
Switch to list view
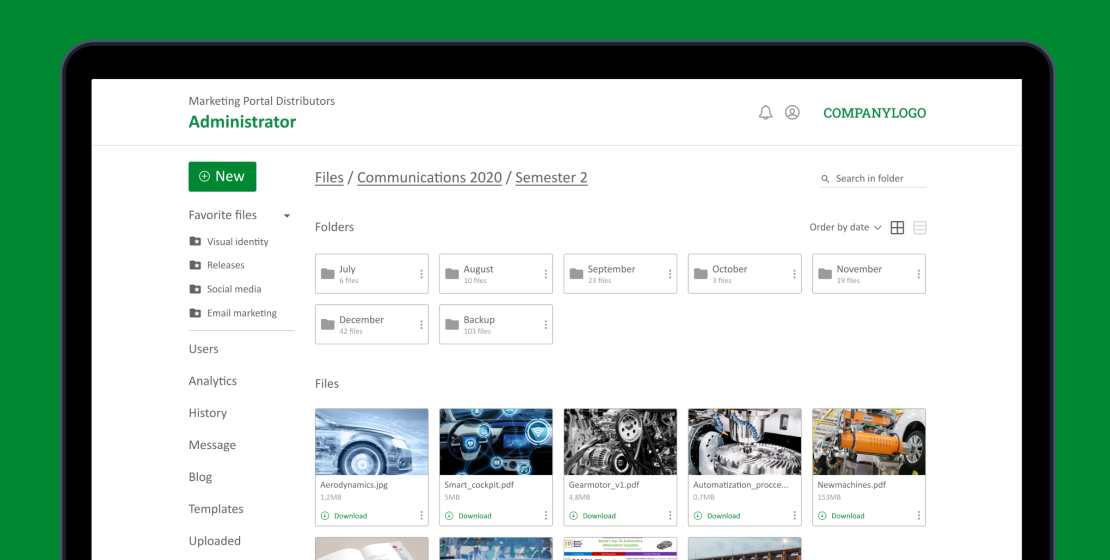click(920, 227)
